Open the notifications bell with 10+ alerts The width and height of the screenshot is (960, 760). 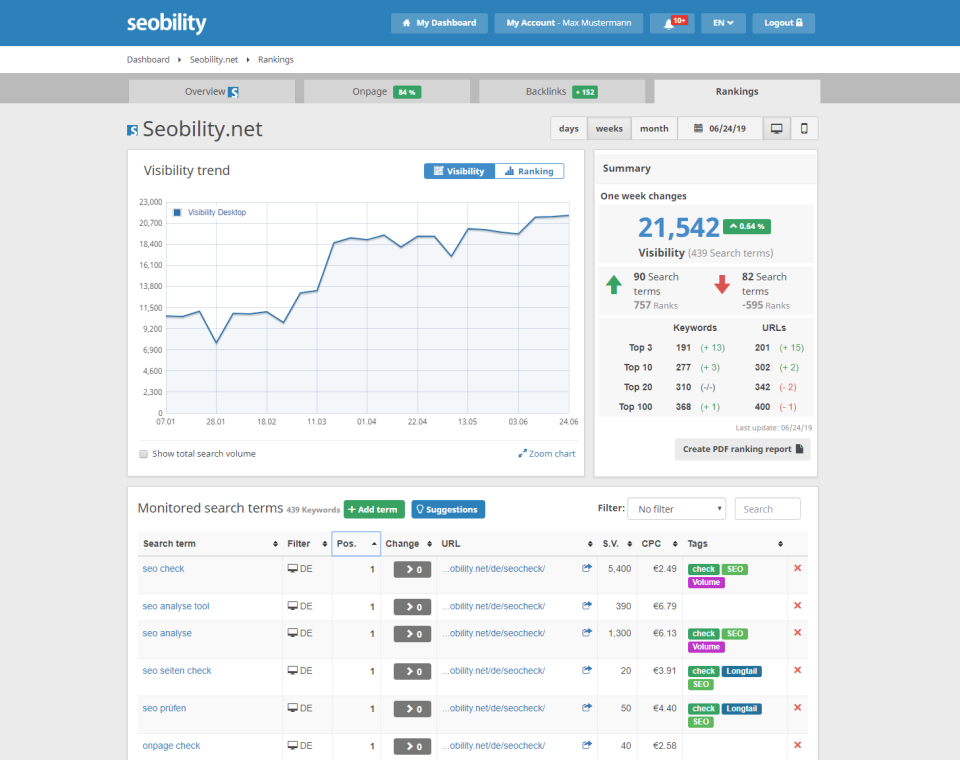point(671,22)
